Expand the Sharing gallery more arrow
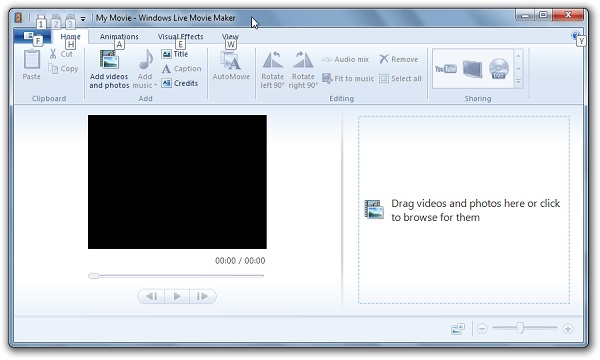 [518, 81]
